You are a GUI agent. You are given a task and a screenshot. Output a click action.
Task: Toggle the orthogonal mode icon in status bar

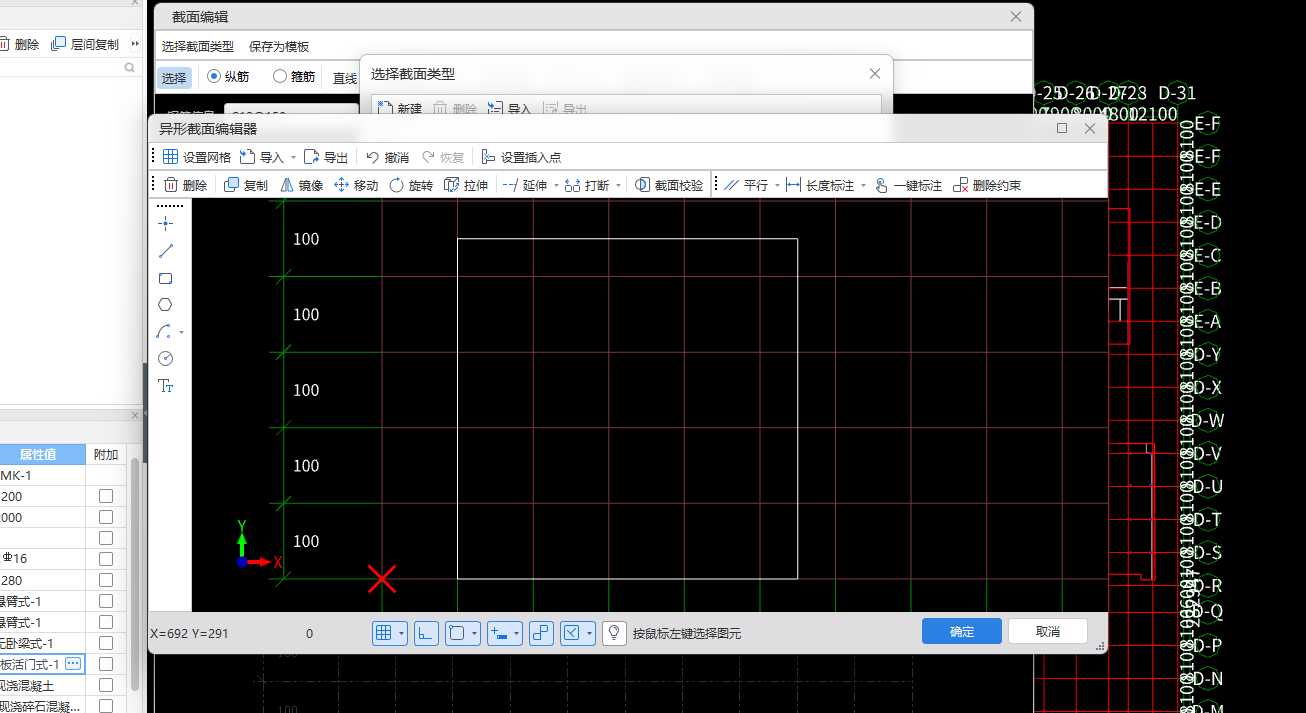click(426, 633)
